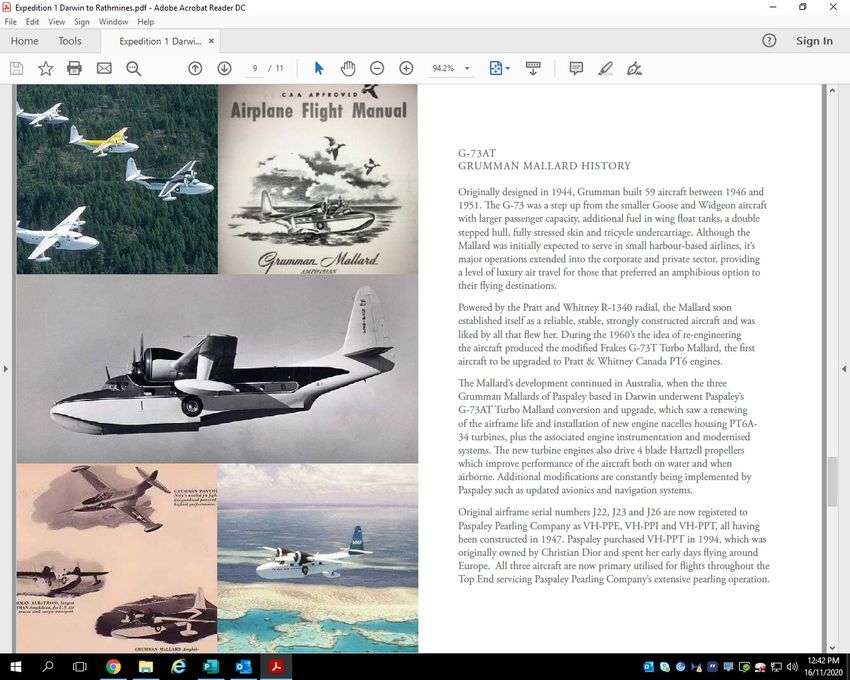Open the Windows Start menu
Screen dimensions: 850x680
pyautogui.click(x=15, y=666)
